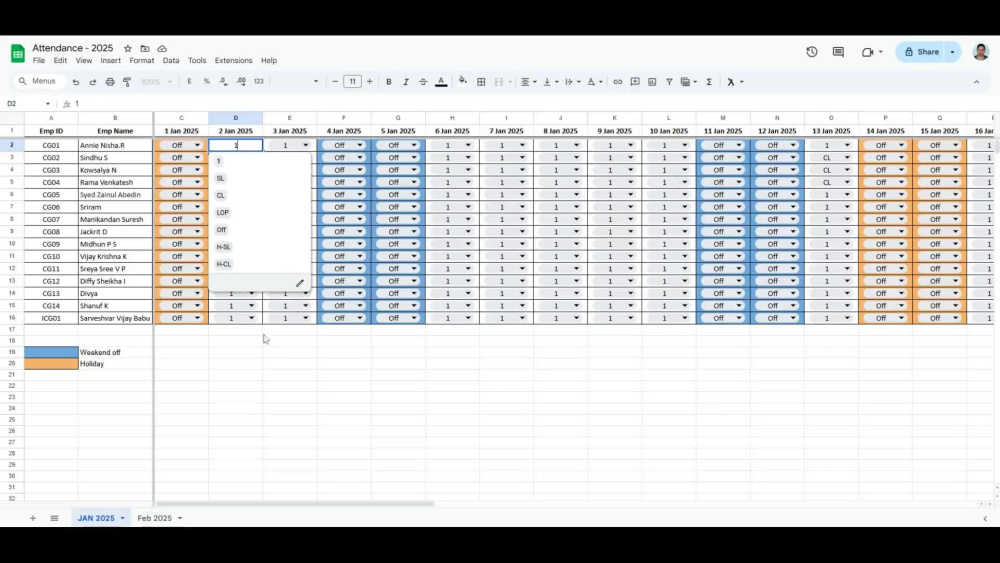Viewport: 1000px width, 563px height.
Task: Switch to the Feb 2025 sheet tab
Action: click(x=154, y=518)
